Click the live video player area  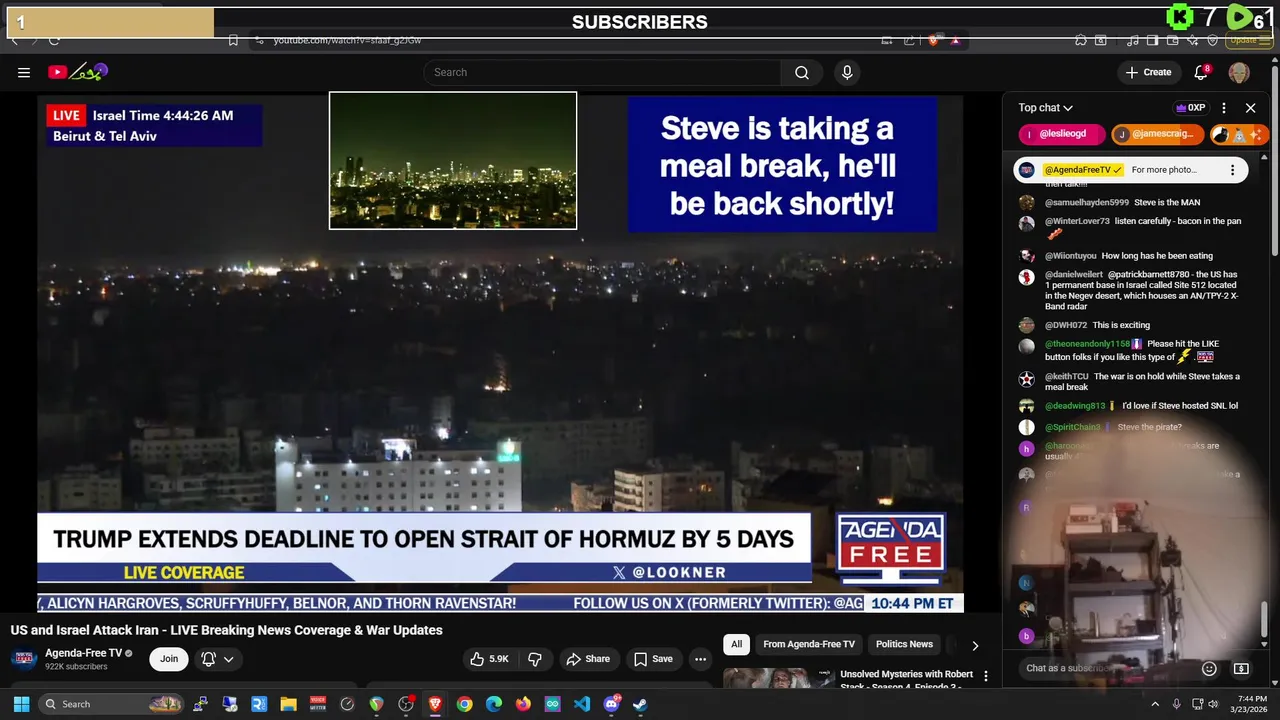pos(500,353)
